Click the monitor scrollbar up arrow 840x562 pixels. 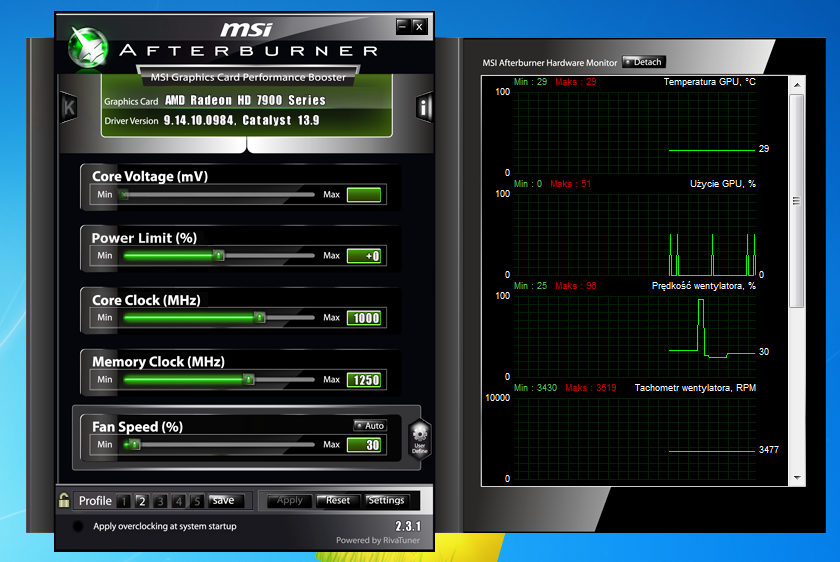click(797, 85)
